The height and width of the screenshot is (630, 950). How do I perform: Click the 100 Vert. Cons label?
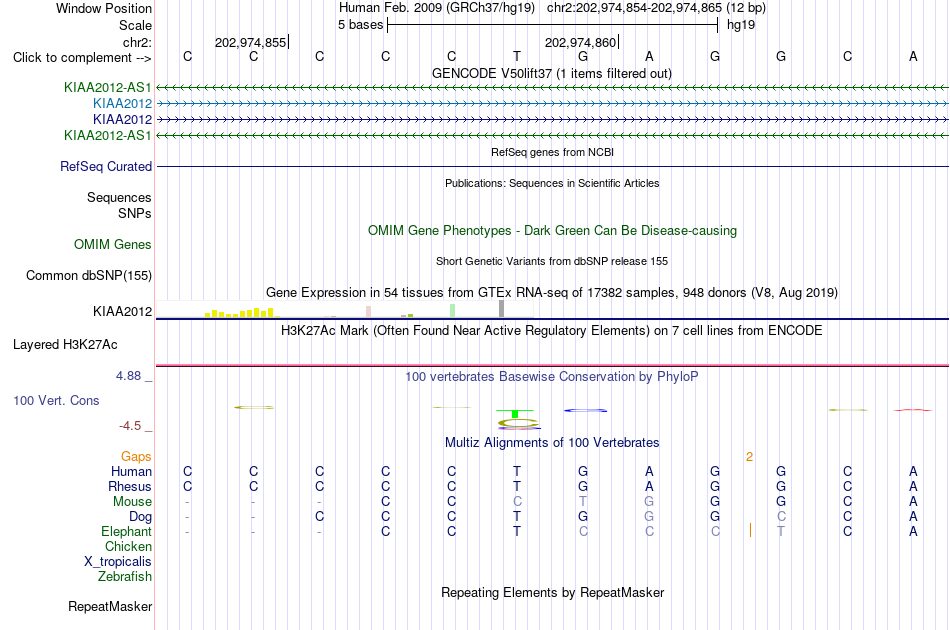click(56, 400)
